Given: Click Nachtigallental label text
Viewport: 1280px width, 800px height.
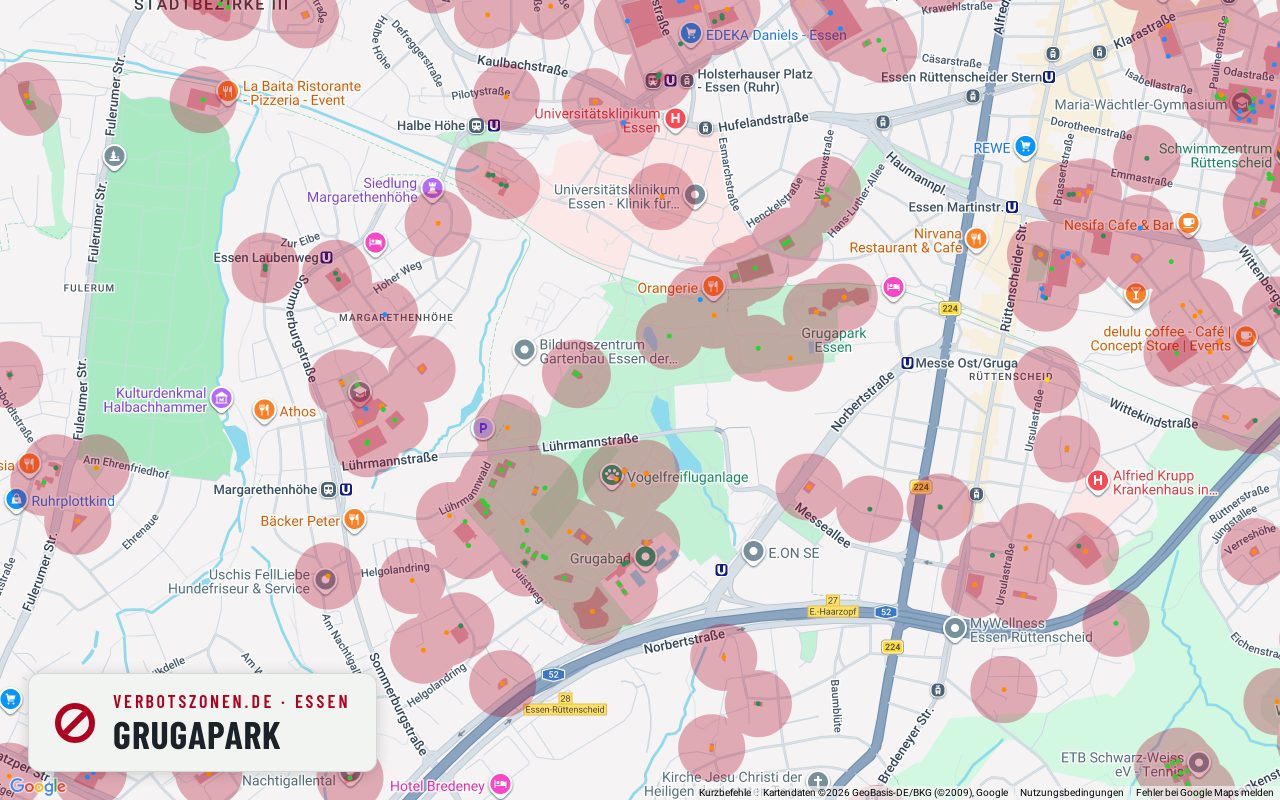Looking at the screenshot, I should [x=289, y=780].
